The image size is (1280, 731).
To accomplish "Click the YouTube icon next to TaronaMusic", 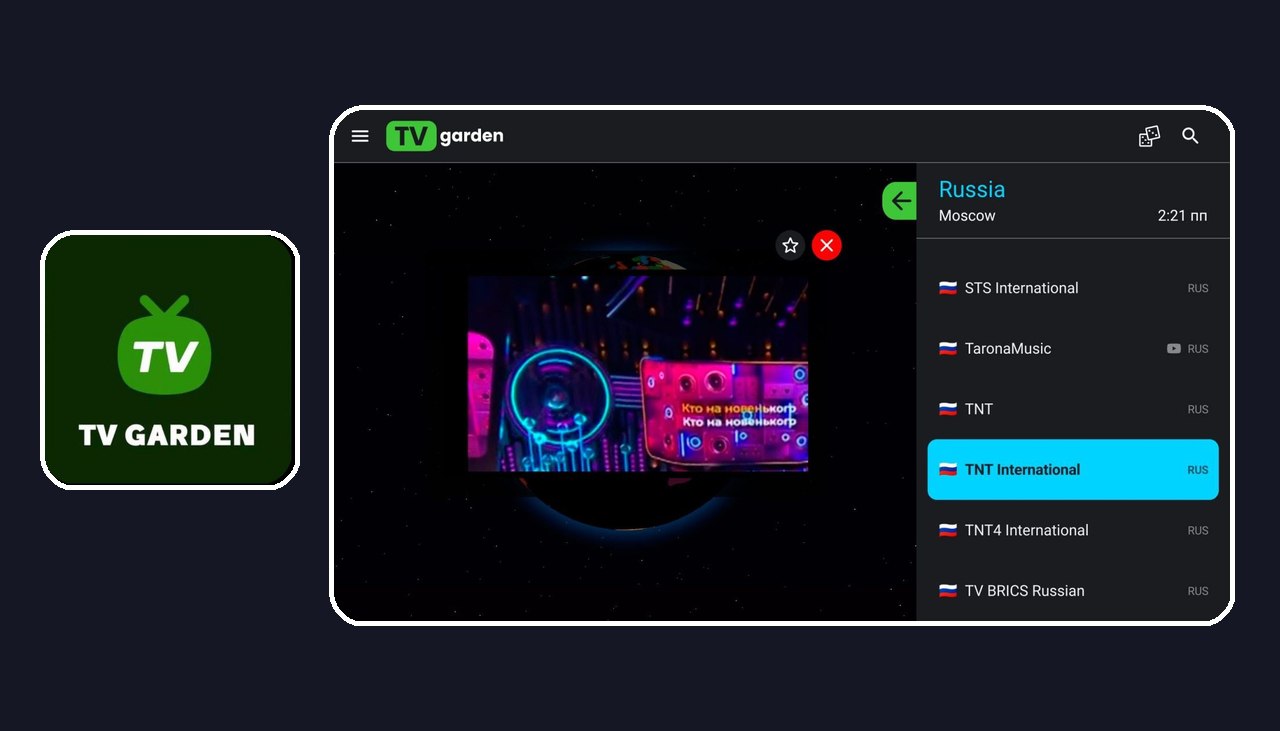I will [1174, 349].
